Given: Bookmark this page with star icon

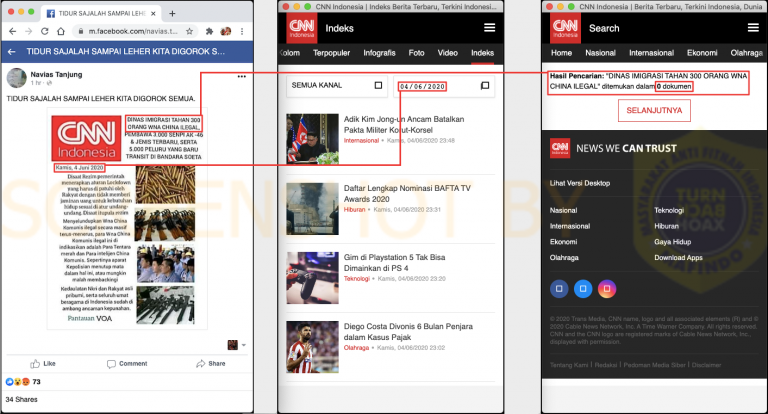Looking at the screenshot, I should (x=189, y=31).
